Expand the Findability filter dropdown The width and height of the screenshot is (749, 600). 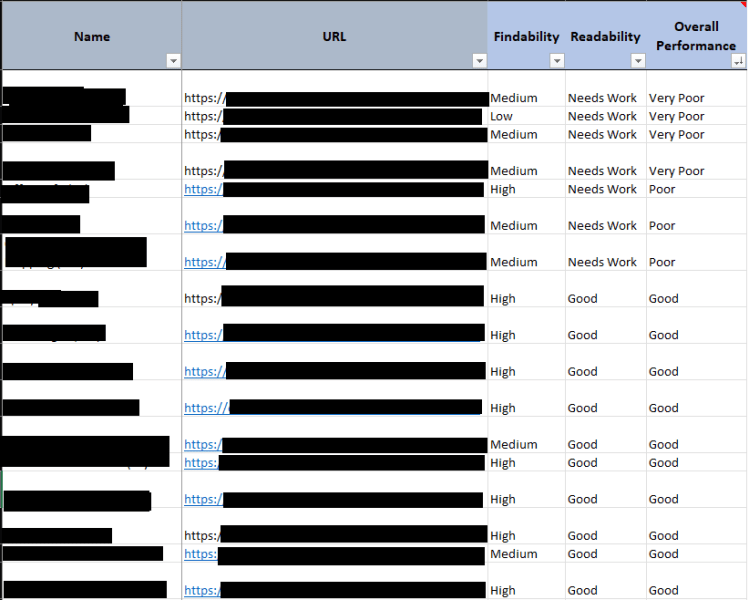(557, 61)
